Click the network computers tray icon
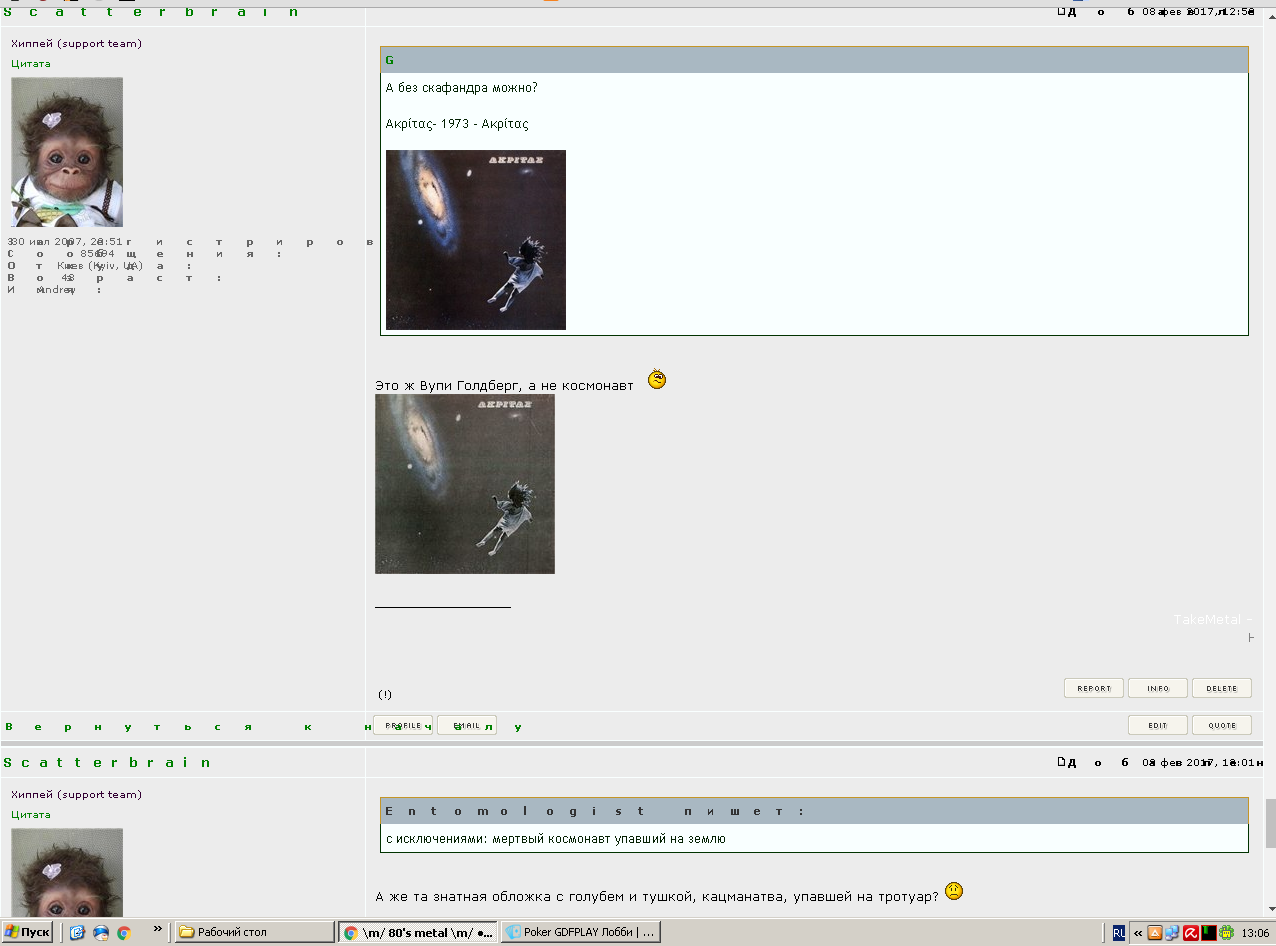Image resolution: width=1276 pixels, height=946 pixels. 1172,933
